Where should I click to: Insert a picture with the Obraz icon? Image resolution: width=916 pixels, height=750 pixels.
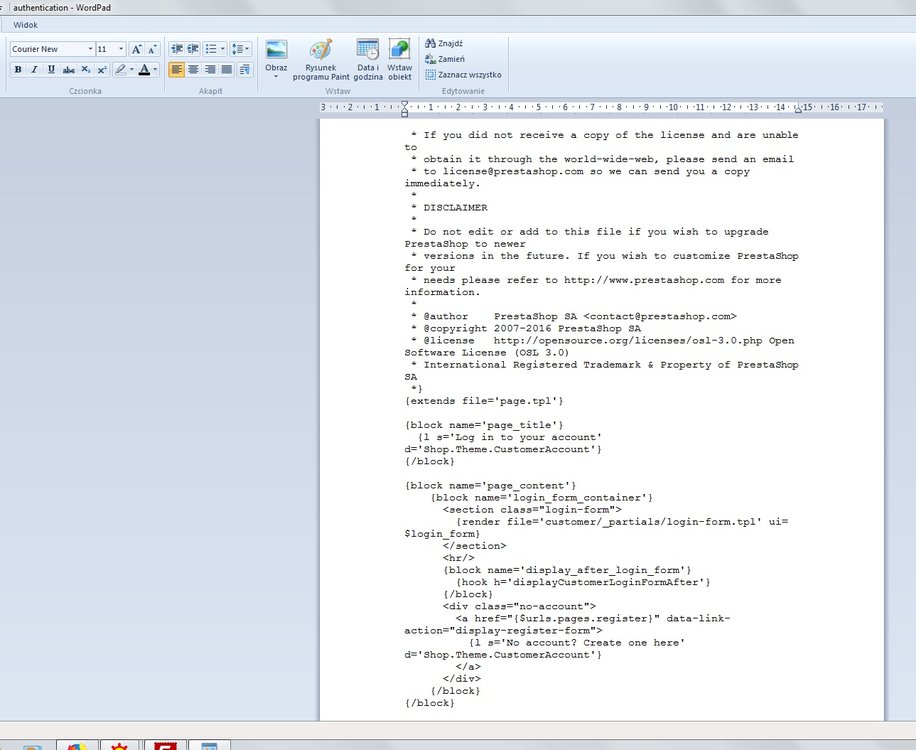tap(276, 50)
